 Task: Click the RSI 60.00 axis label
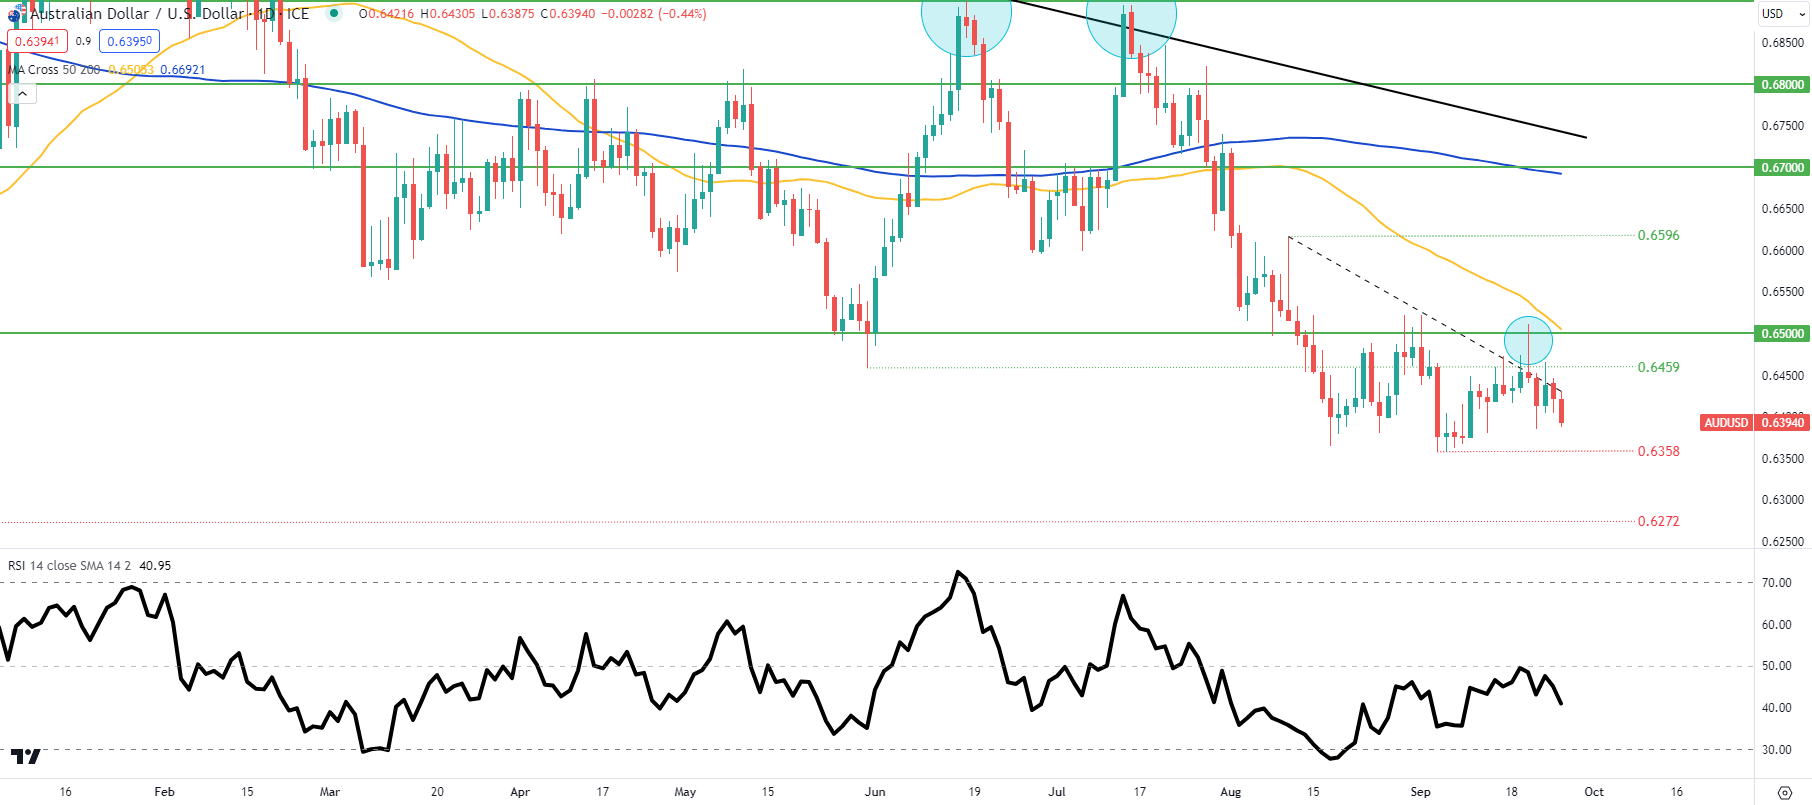(x=1777, y=625)
